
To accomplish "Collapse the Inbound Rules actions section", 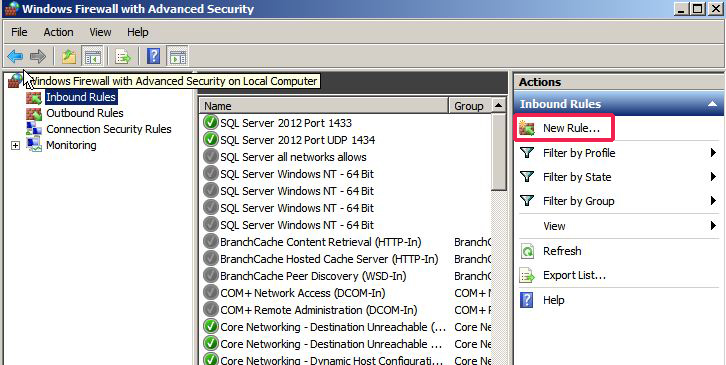I will 713,104.
